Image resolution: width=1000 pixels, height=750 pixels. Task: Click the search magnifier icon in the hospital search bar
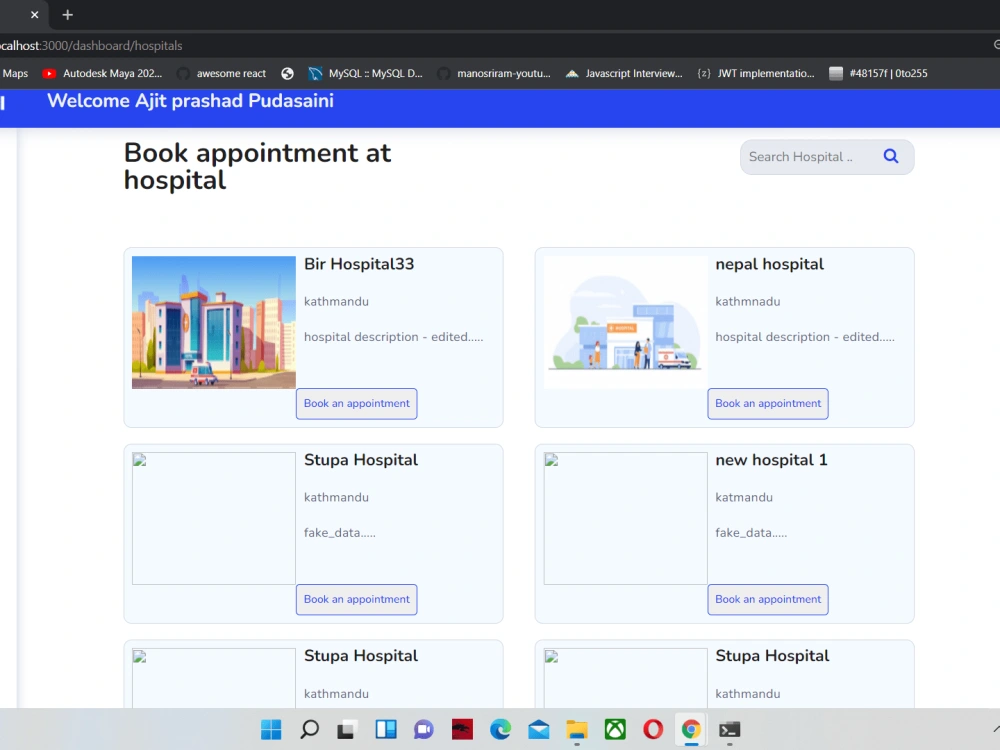tap(890, 156)
